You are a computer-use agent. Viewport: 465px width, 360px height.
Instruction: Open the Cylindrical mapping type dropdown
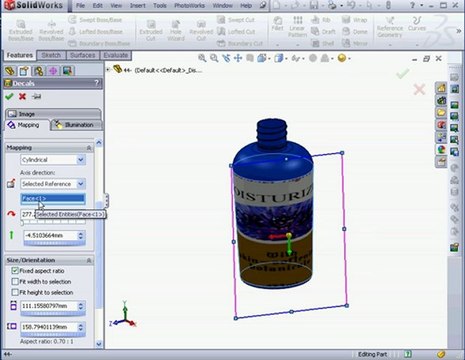(x=81, y=160)
